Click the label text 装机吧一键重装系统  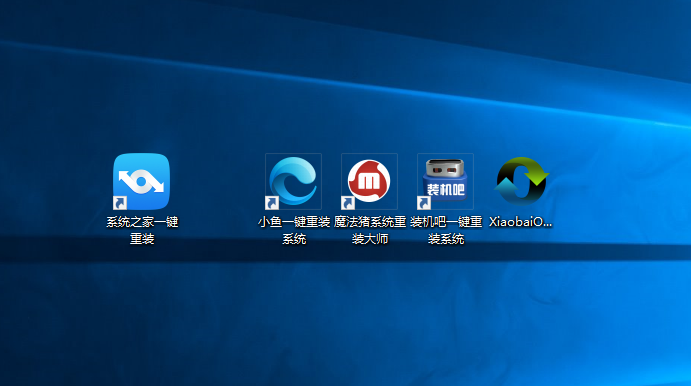446,230
